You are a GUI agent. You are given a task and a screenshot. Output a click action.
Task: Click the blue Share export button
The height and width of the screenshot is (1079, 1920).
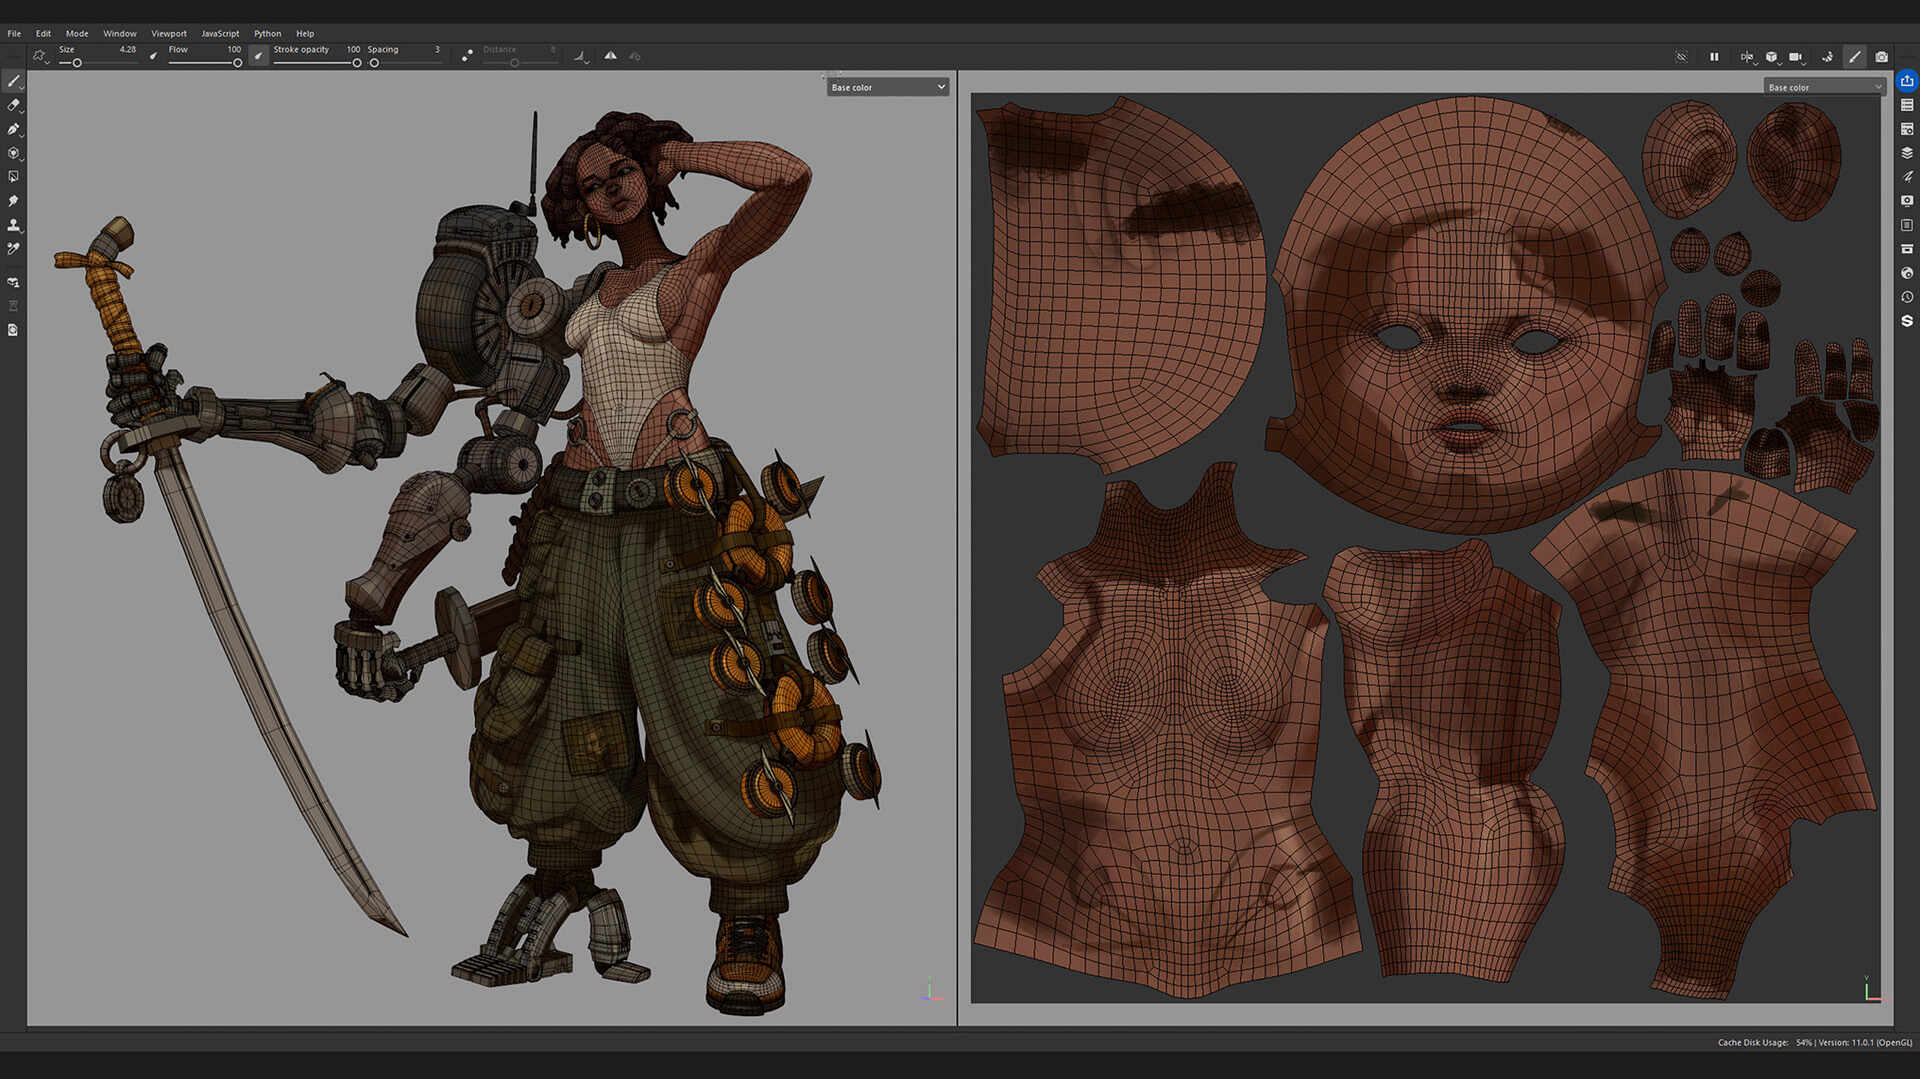tap(1907, 81)
